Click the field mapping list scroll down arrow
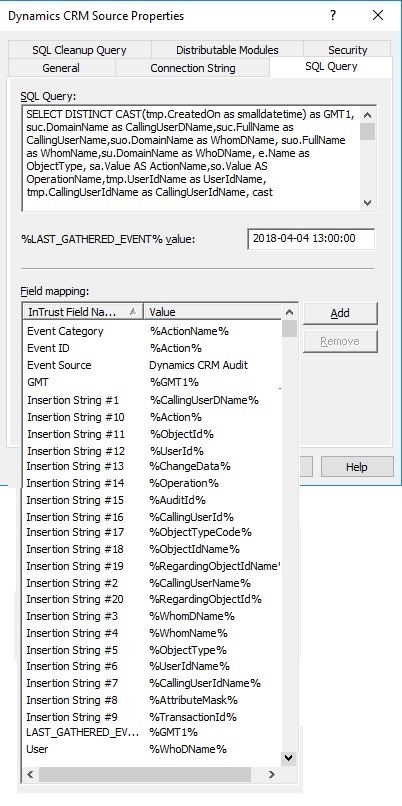This screenshot has width=402, height=806. point(288,757)
